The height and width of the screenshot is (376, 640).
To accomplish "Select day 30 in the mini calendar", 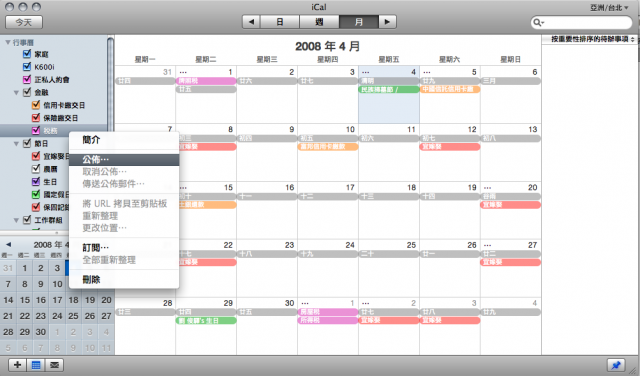I will point(41,332).
